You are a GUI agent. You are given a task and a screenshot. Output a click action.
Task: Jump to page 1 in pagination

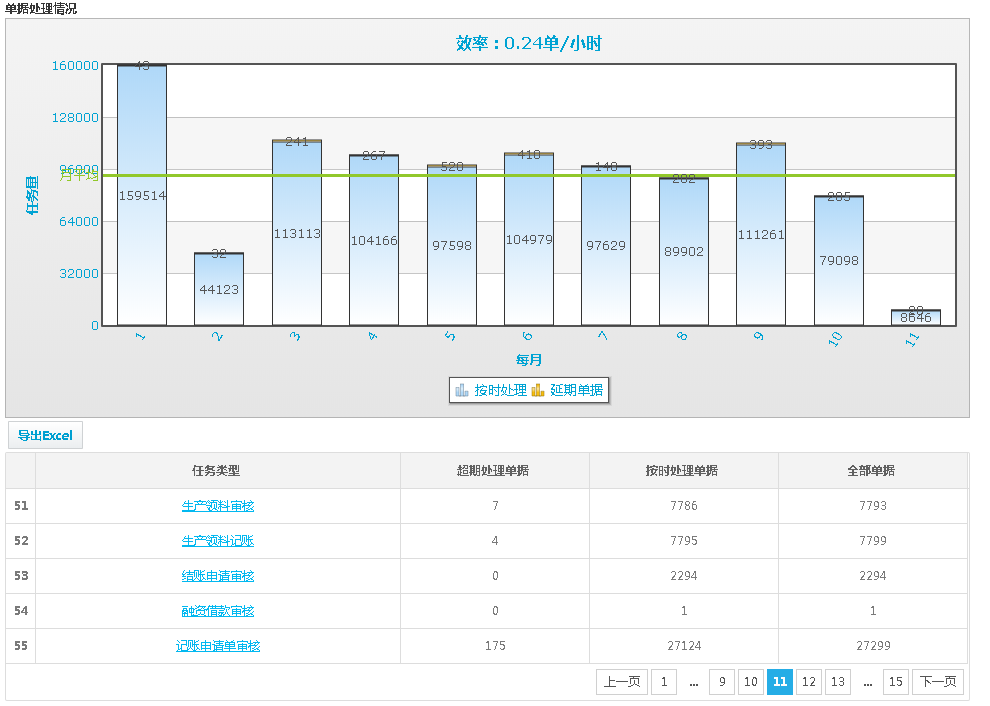(664, 682)
